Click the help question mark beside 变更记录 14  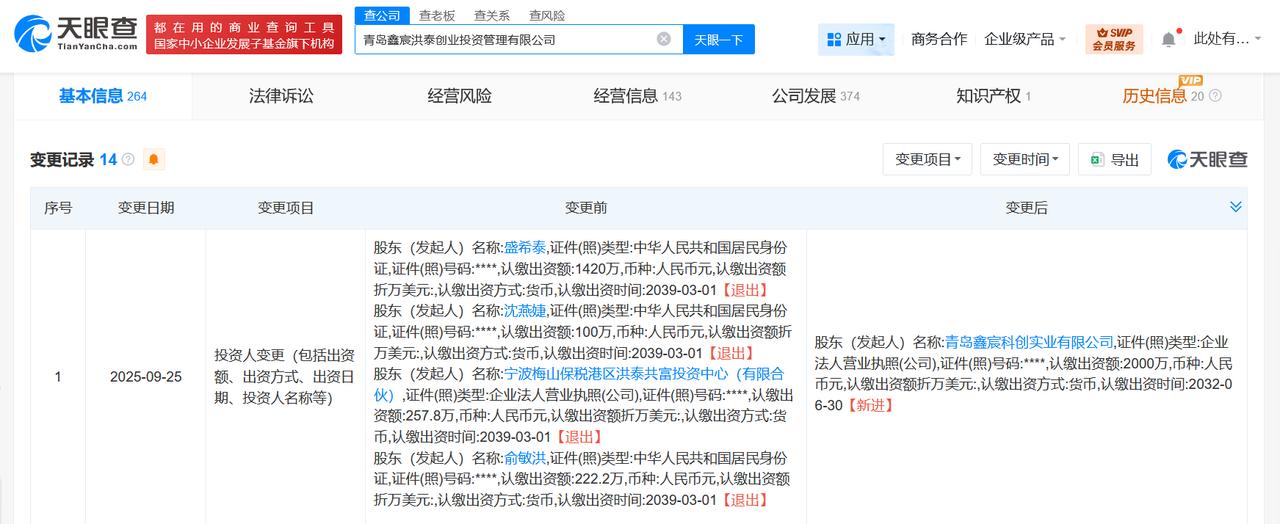click(128, 159)
